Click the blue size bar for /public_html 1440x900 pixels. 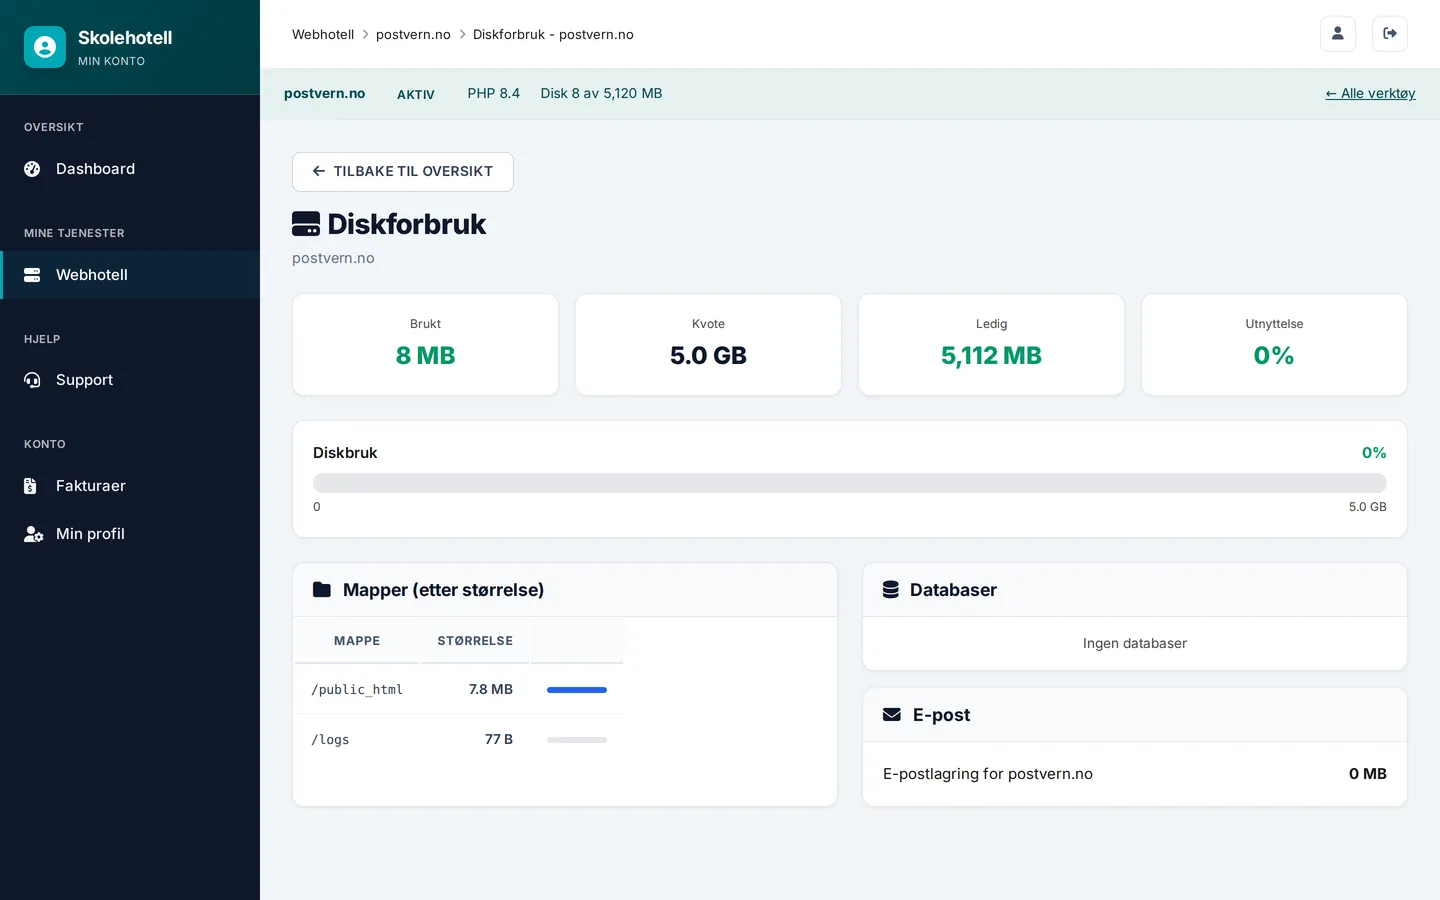(577, 690)
